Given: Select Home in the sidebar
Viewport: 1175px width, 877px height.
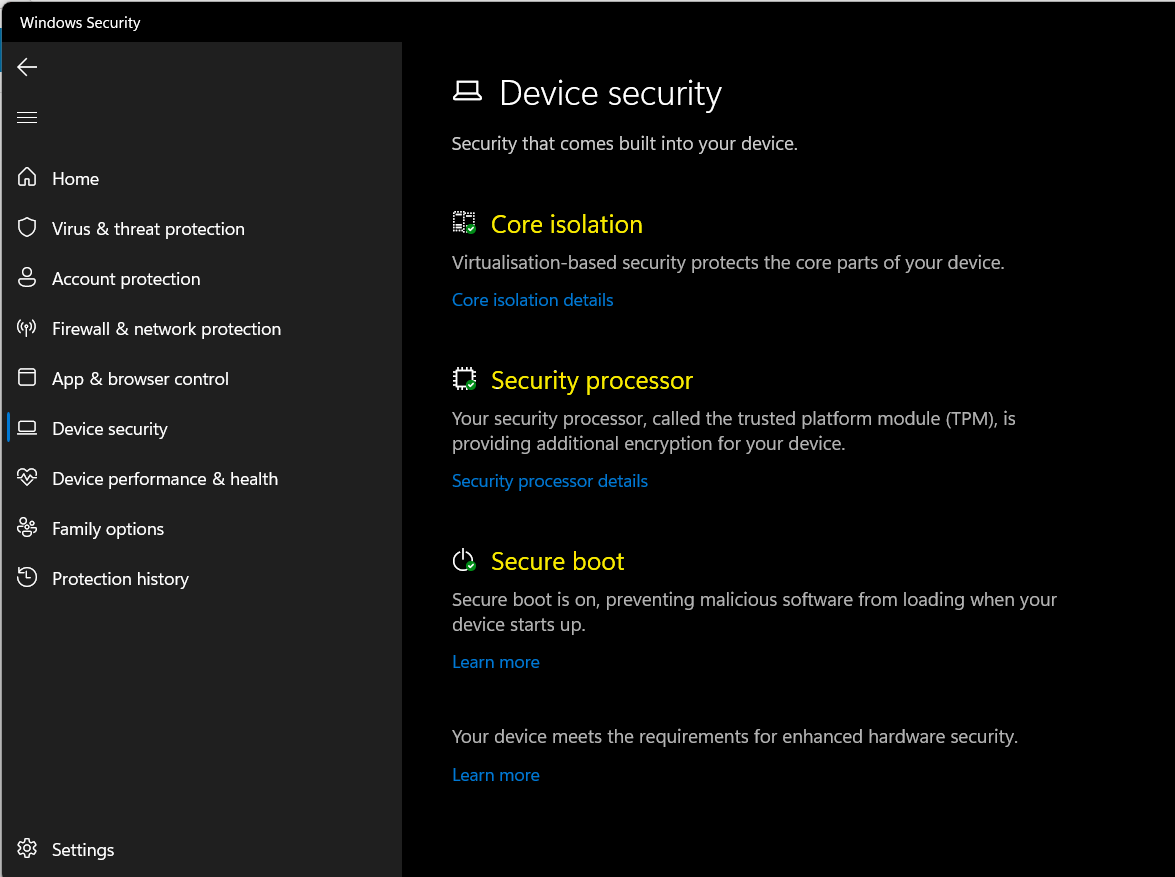Looking at the screenshot, I should point(75,178).
